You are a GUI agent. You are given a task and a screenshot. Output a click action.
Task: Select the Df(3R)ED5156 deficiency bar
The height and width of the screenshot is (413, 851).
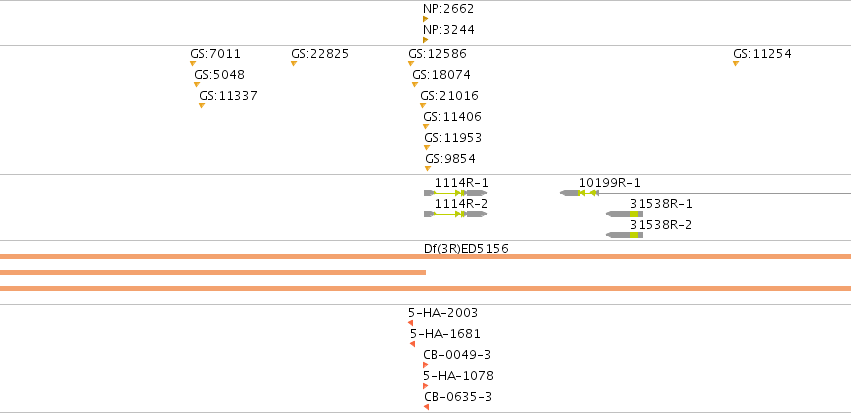point(426,257)
